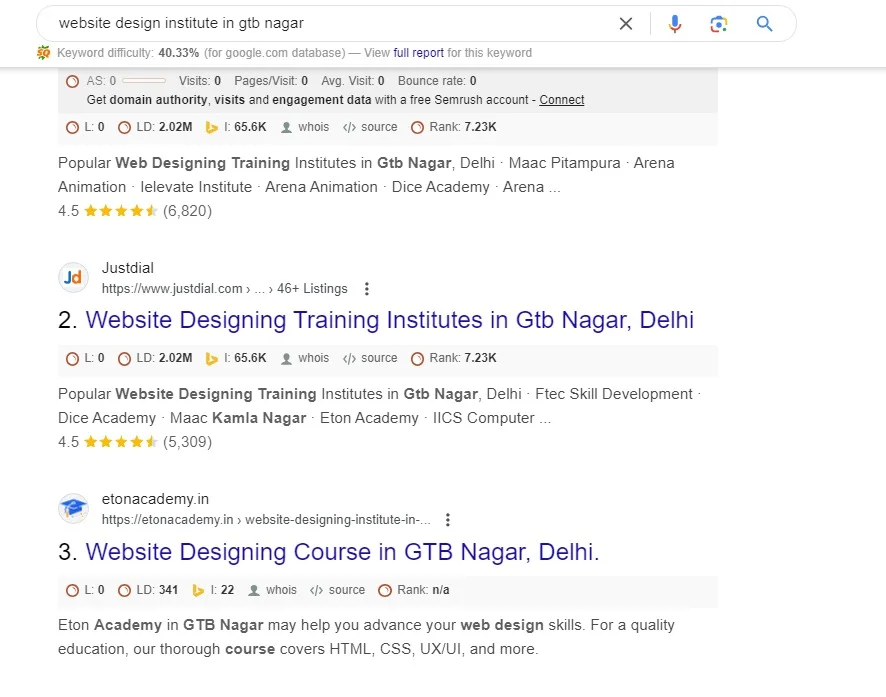Click the SEOquake icon beside Keyword difficulty

[x=44, y=53]
